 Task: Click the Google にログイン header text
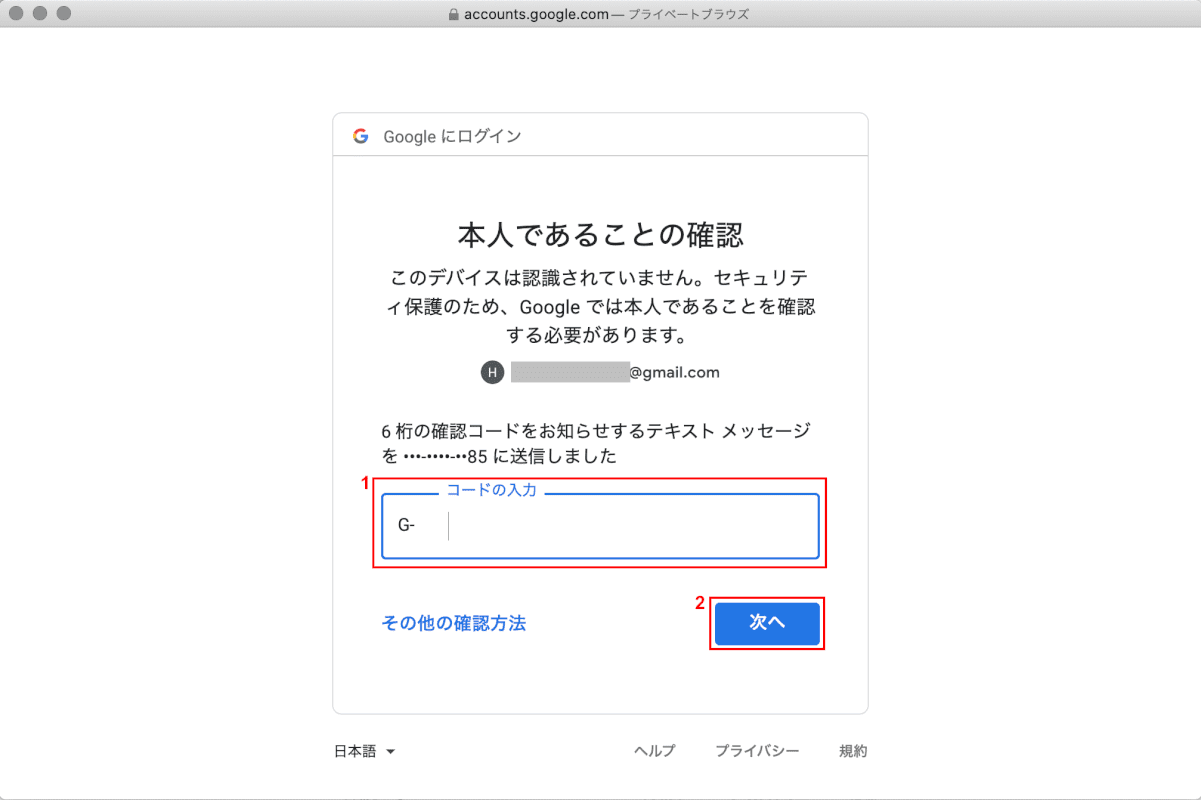[452, 136]
